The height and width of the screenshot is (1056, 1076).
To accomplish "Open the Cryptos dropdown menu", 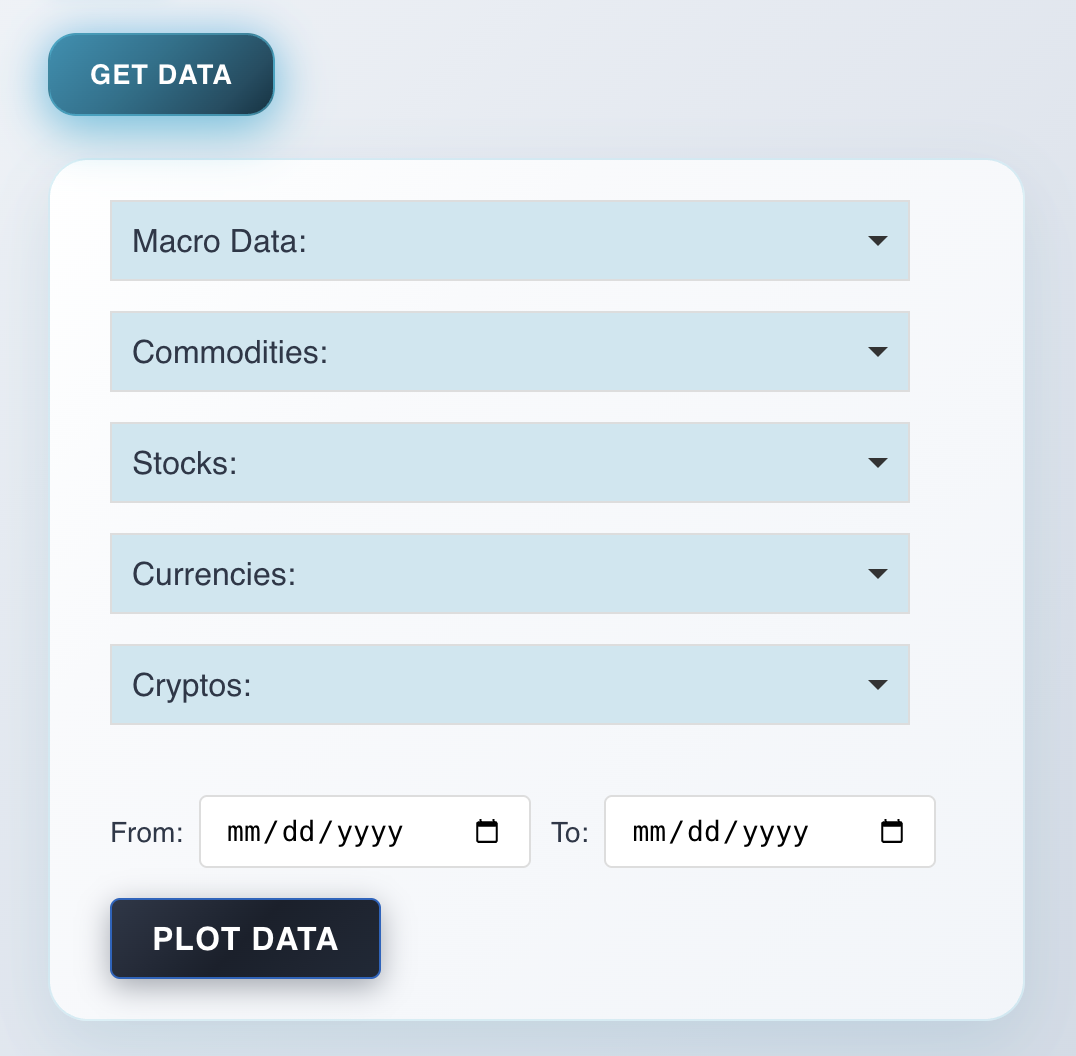I will tap(509, 685).
